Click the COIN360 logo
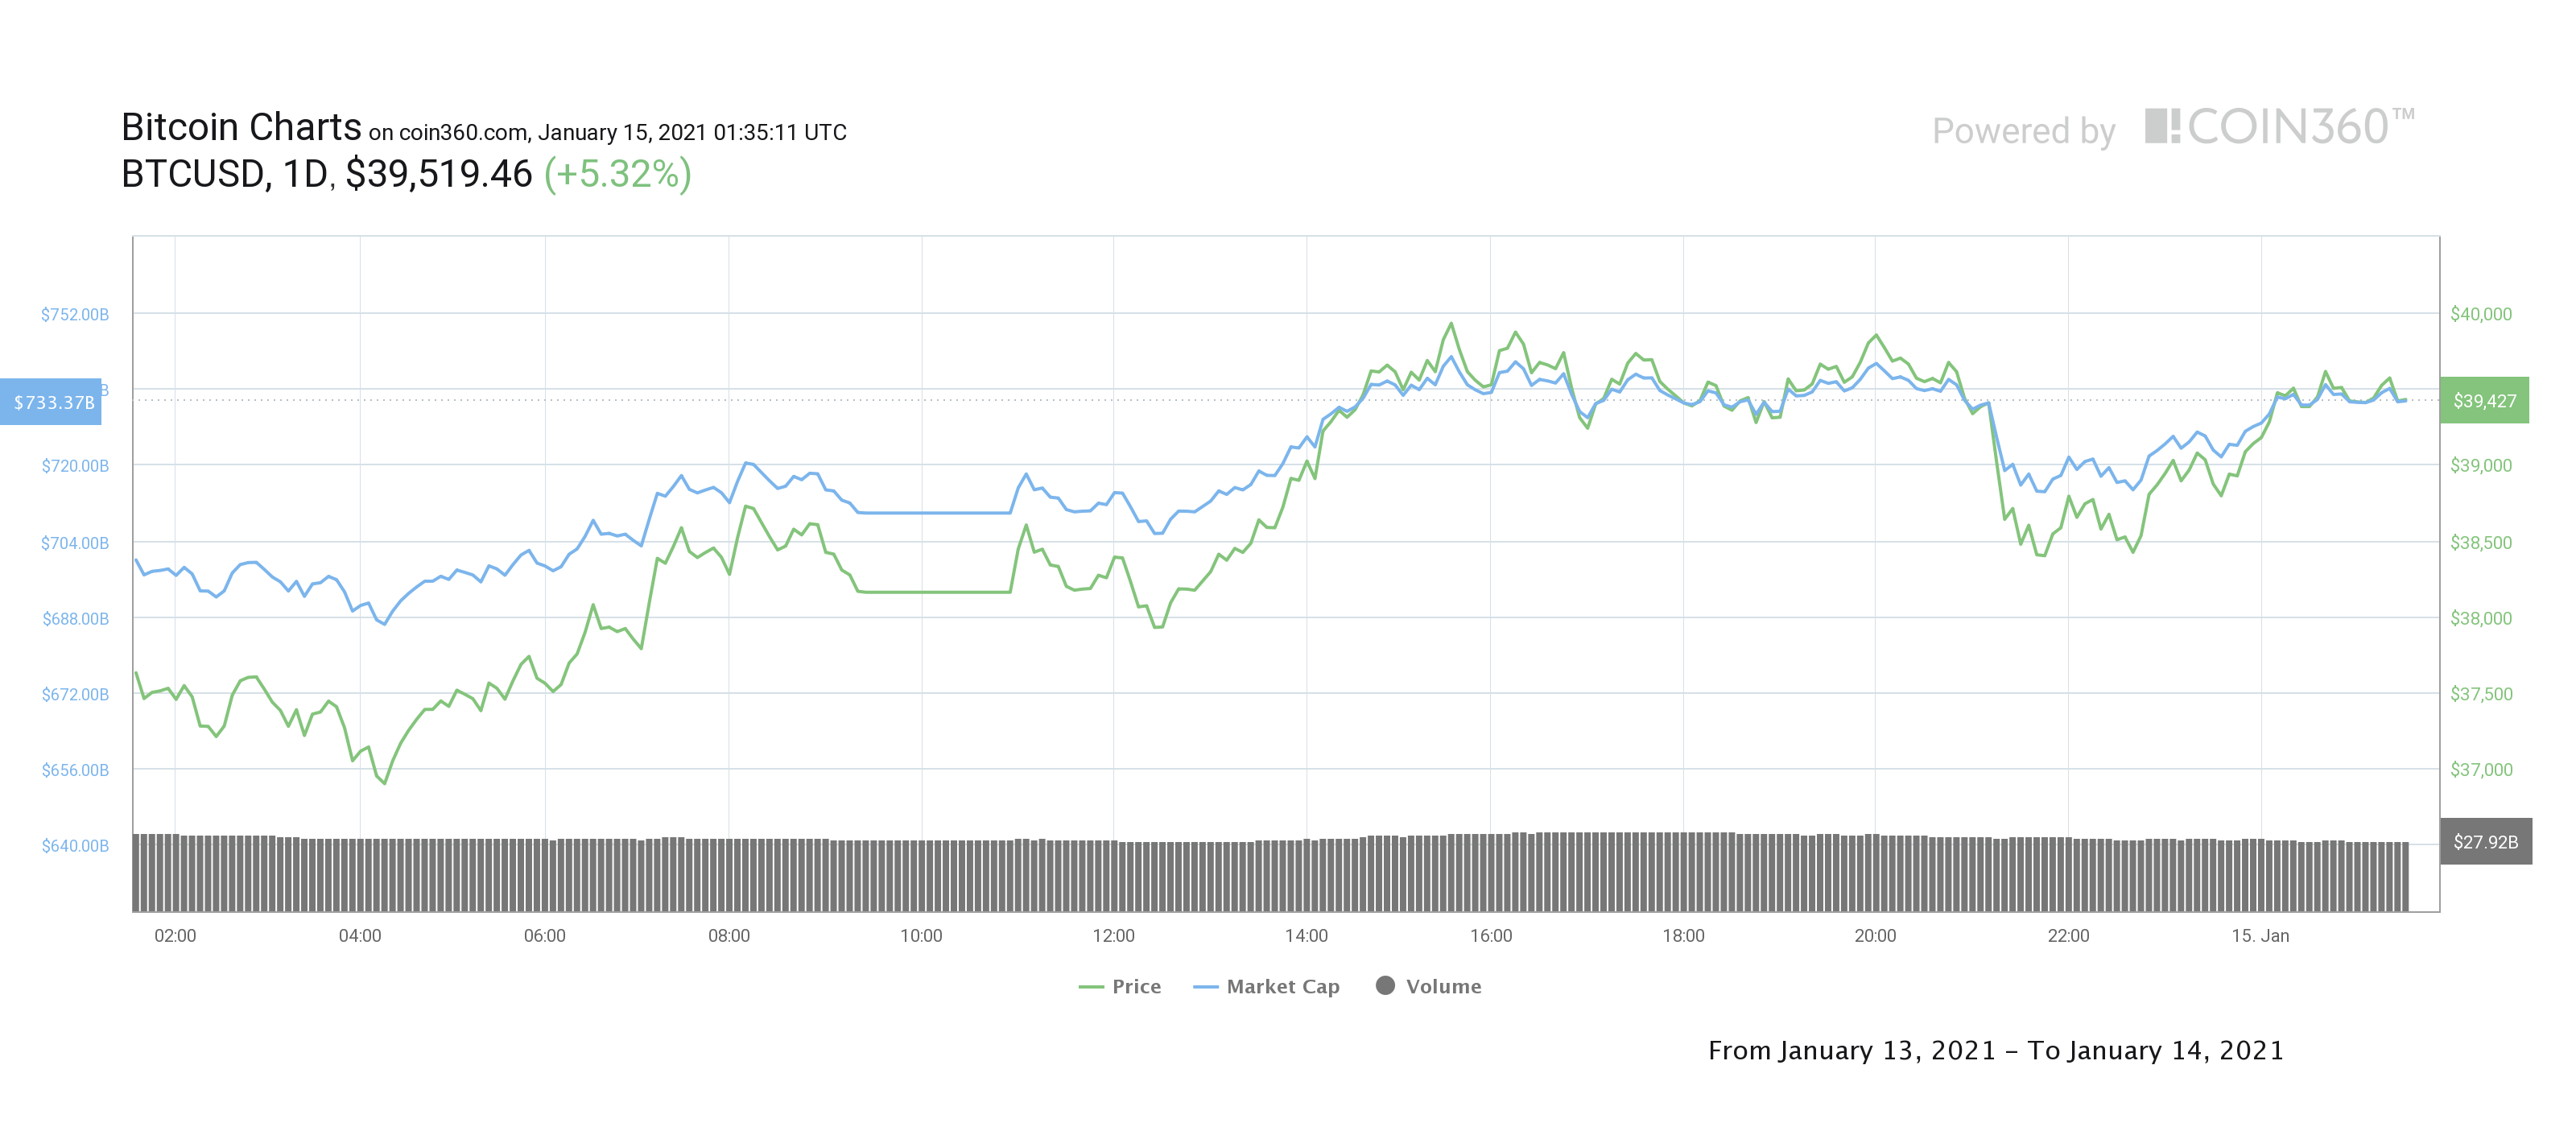 2279,127
